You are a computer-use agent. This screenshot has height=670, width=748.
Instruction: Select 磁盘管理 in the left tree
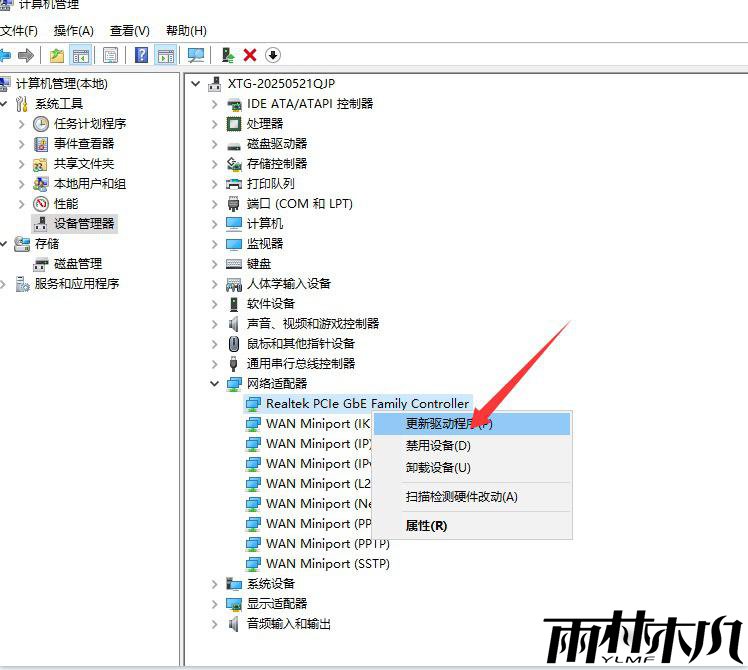(x=77, y=264)
